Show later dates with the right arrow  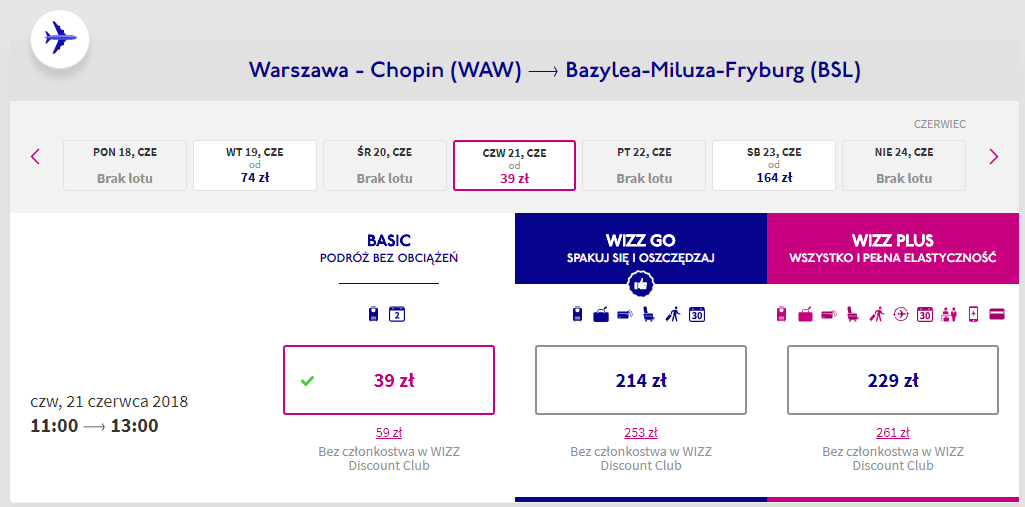[x=993, y=156]
